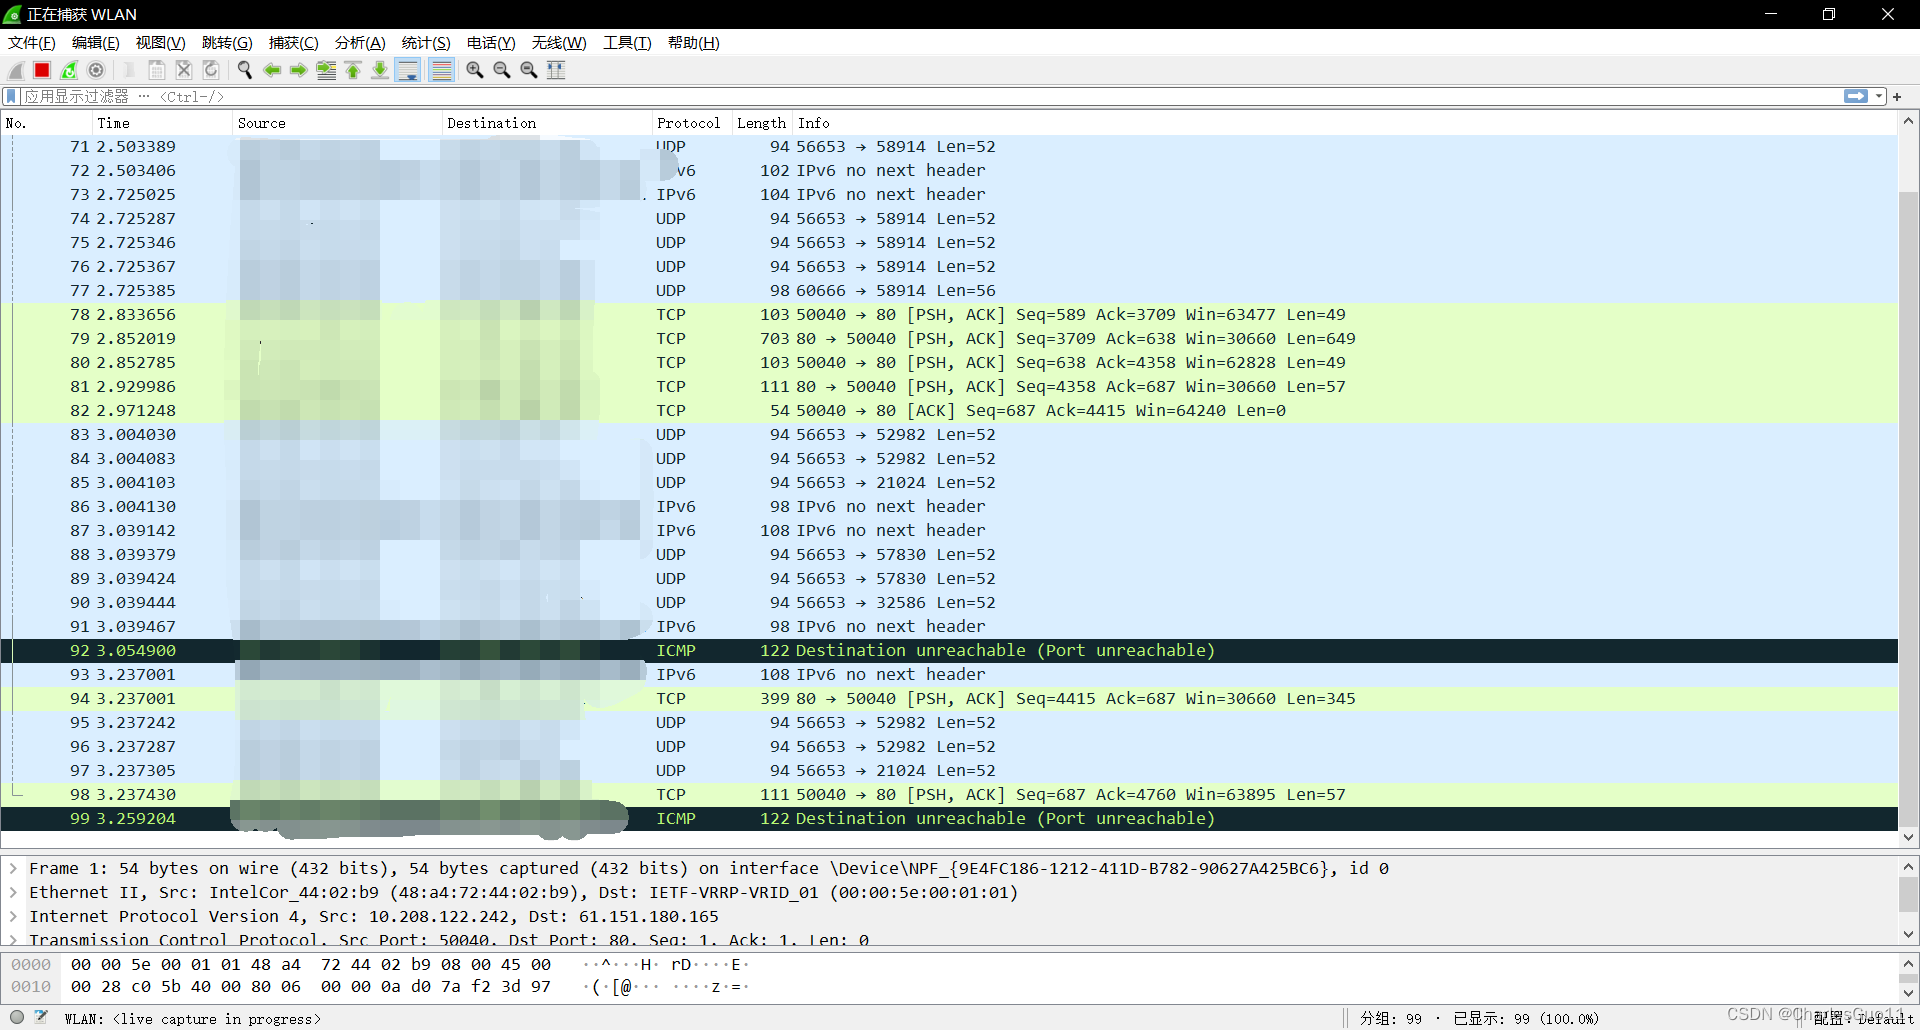Click the close capture file icon

click(184, 70)
